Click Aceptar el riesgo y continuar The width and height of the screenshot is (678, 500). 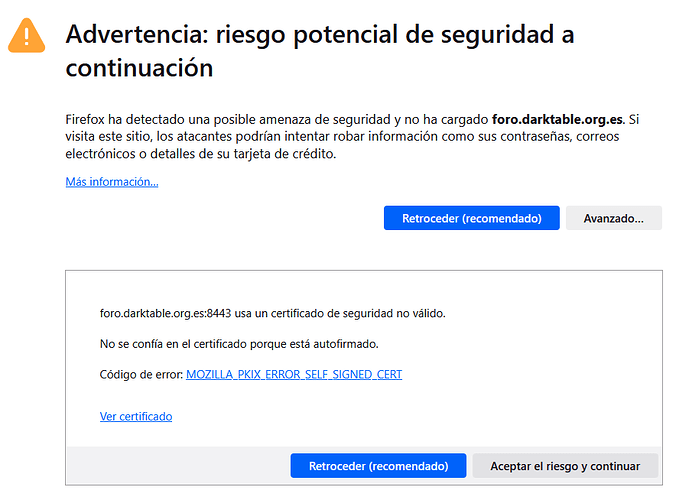click(x=565, y=466)
